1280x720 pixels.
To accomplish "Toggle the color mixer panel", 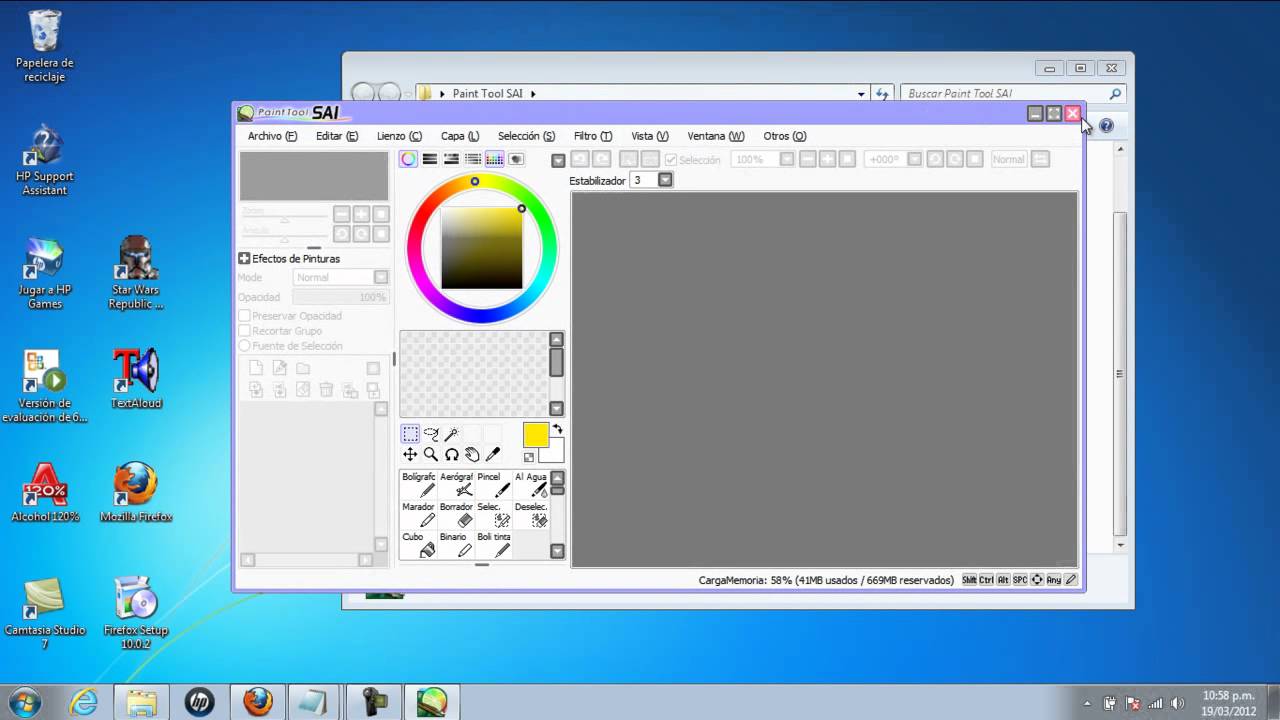I will tap(473, 159).
